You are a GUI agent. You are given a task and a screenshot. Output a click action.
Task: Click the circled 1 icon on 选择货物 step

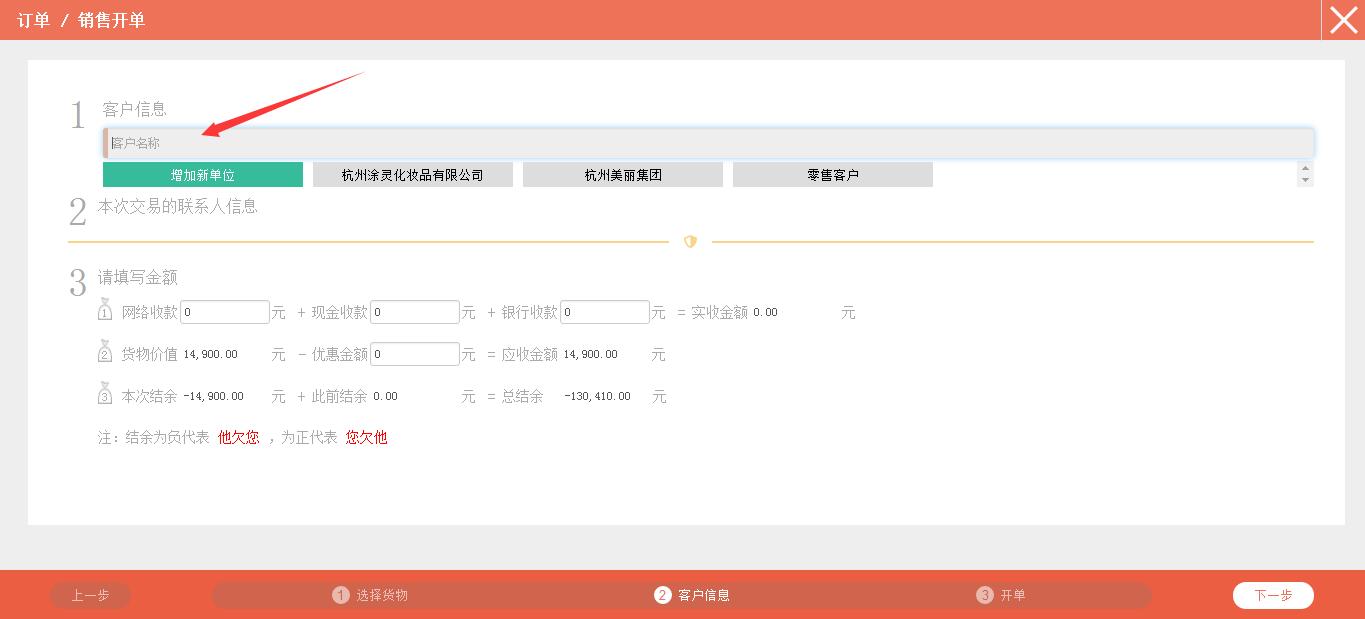341,595
